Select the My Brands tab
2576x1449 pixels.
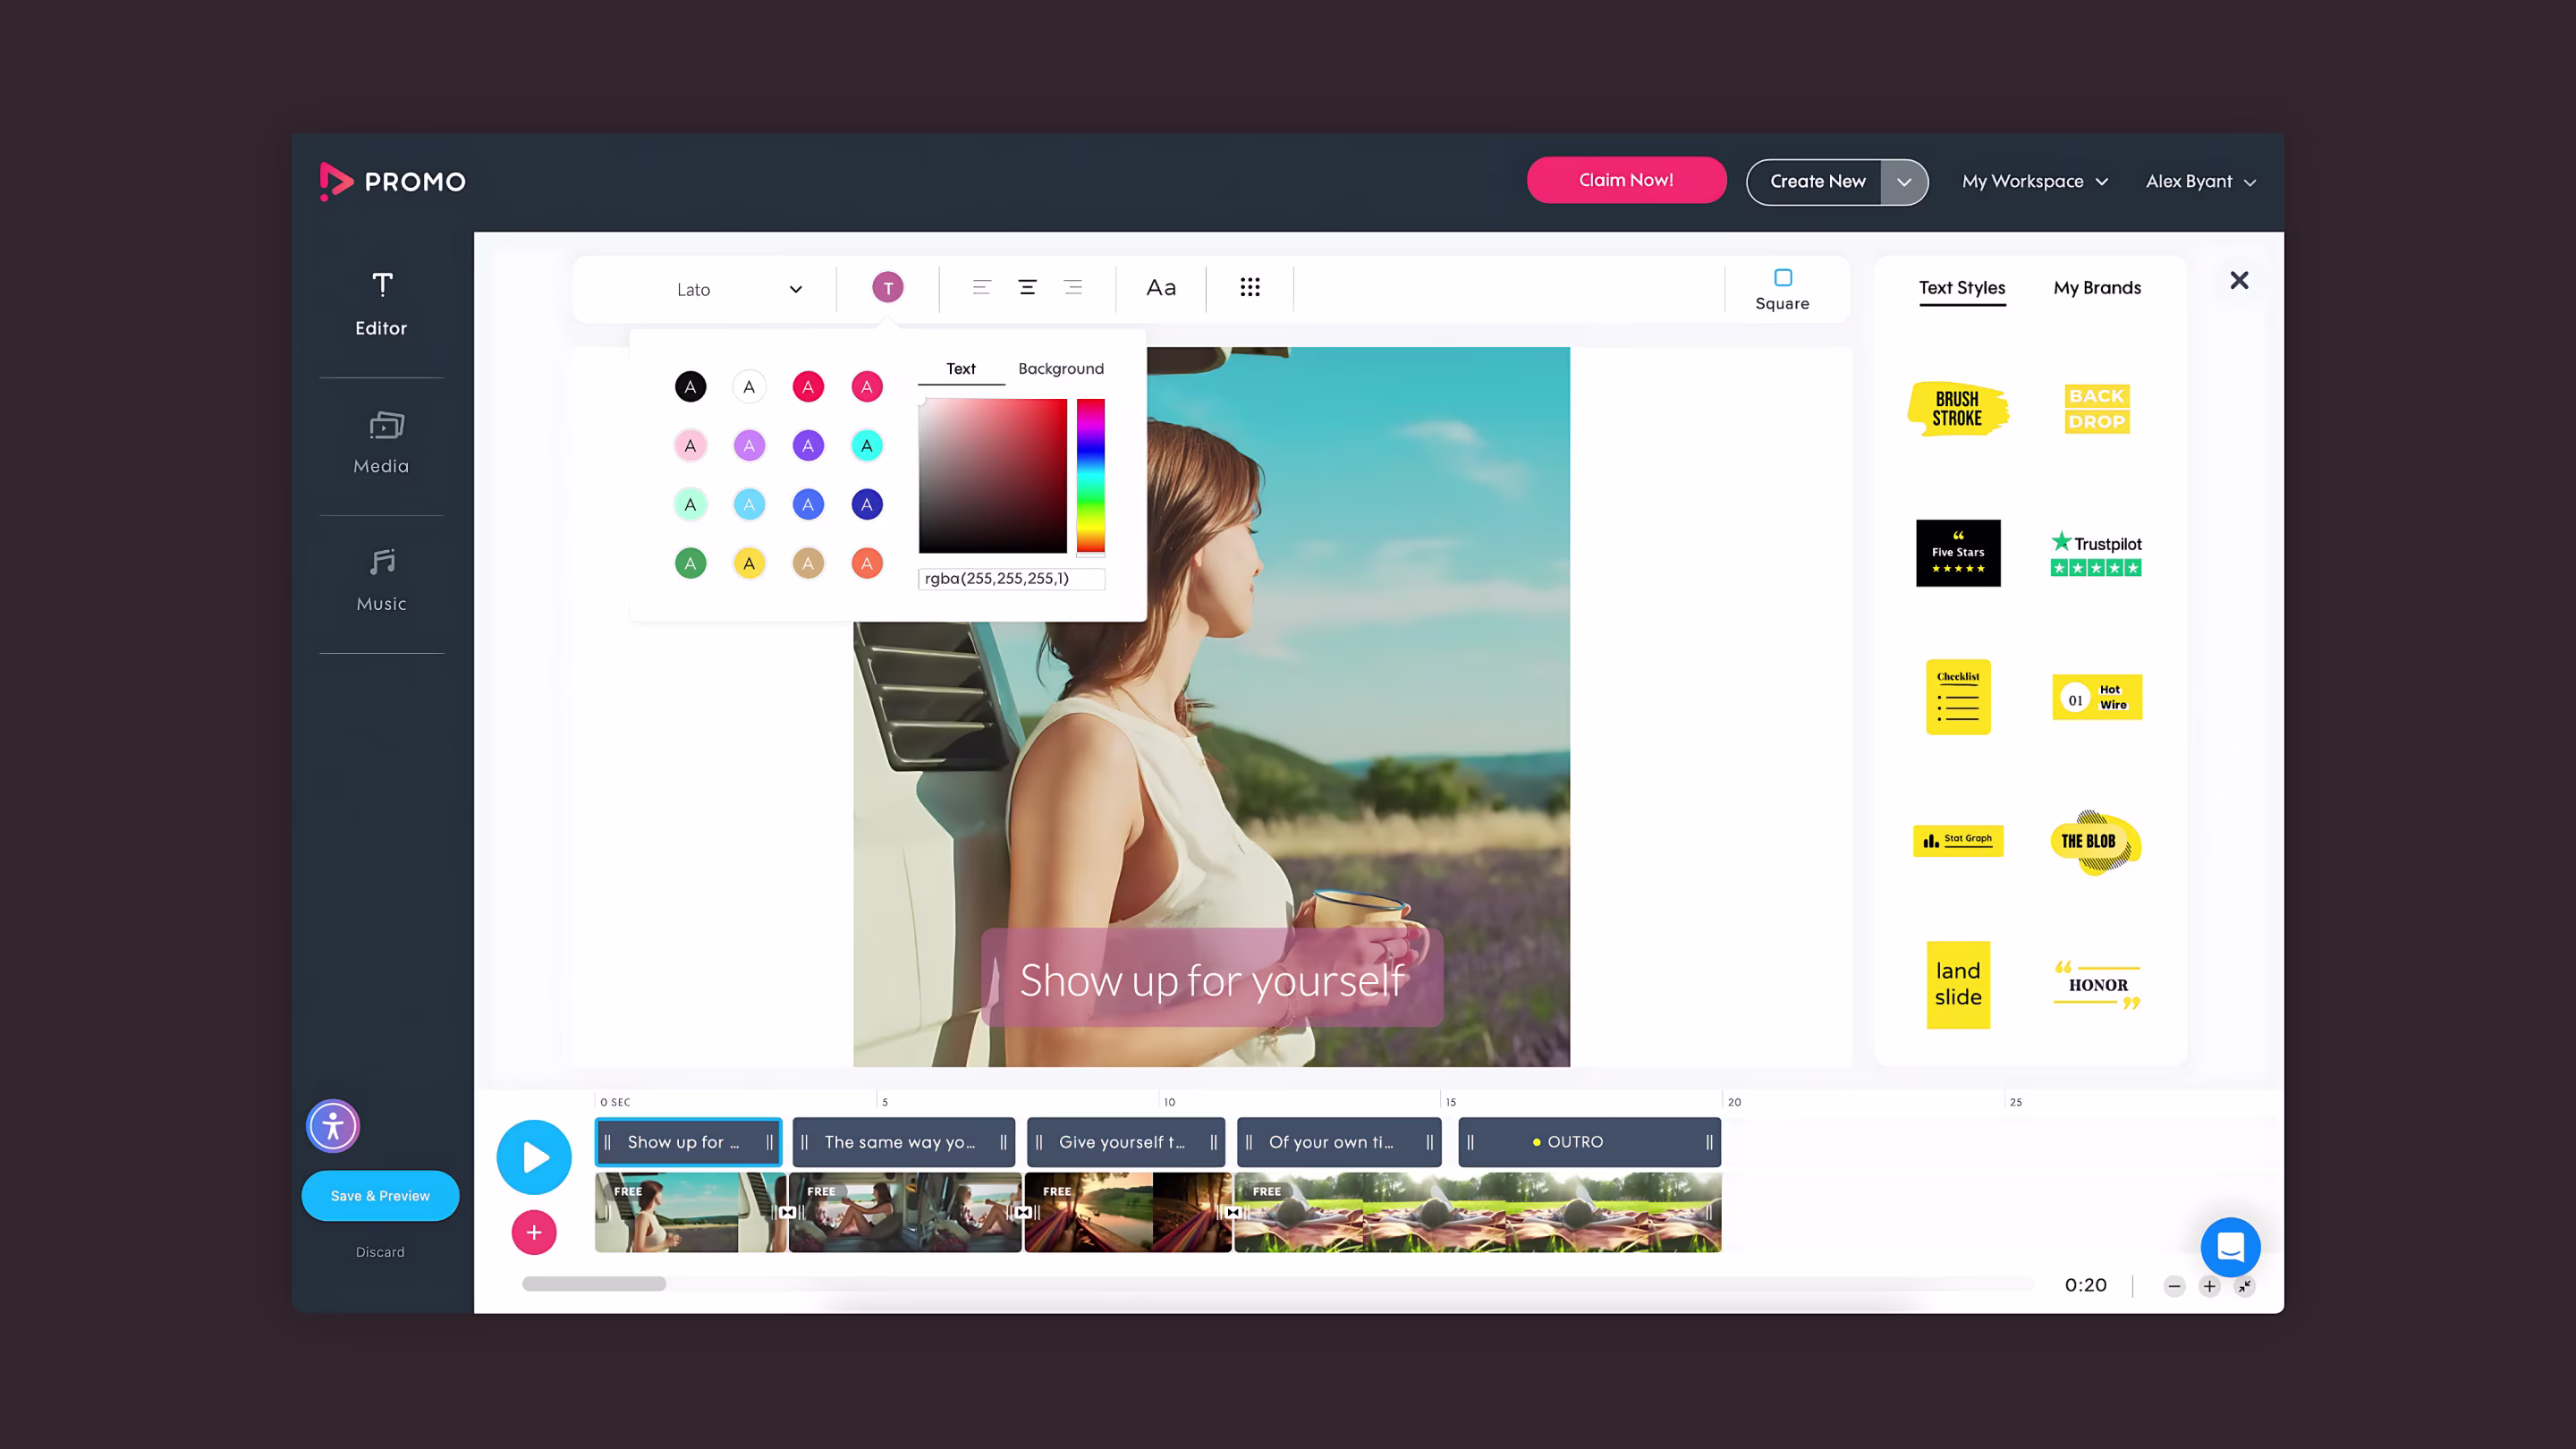point(2097,288)
